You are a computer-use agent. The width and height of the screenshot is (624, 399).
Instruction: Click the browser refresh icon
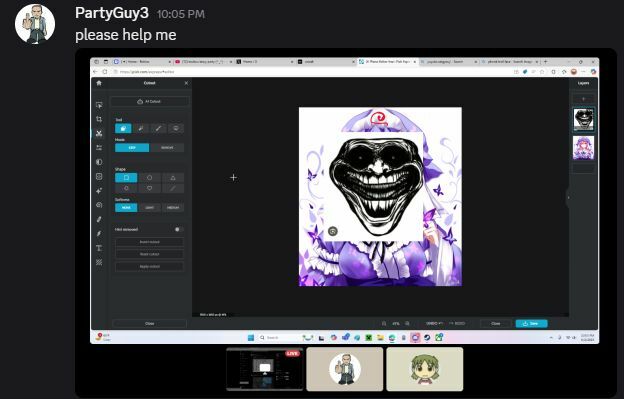(x=105, y=72)
